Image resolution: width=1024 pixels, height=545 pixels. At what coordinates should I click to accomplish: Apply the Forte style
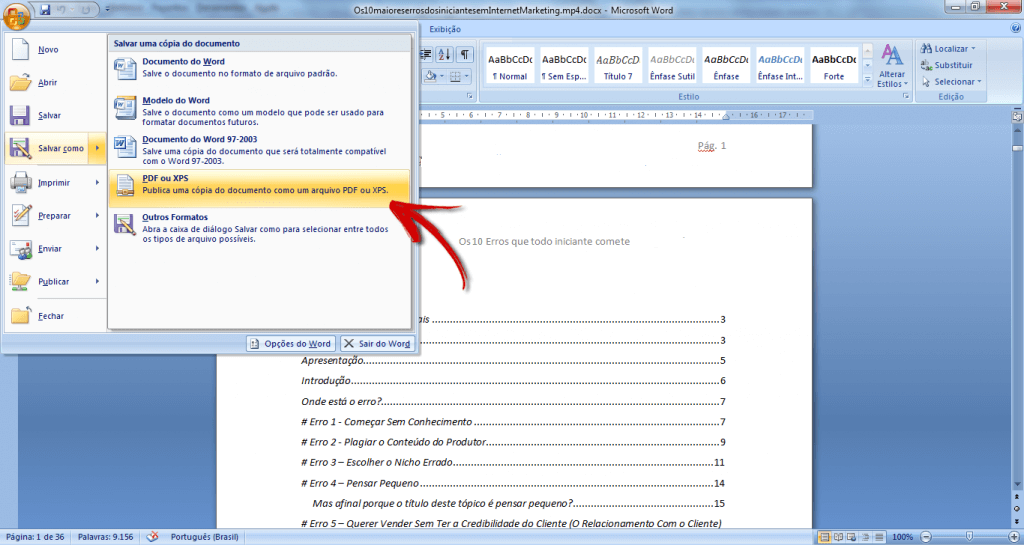pos(834,65)
